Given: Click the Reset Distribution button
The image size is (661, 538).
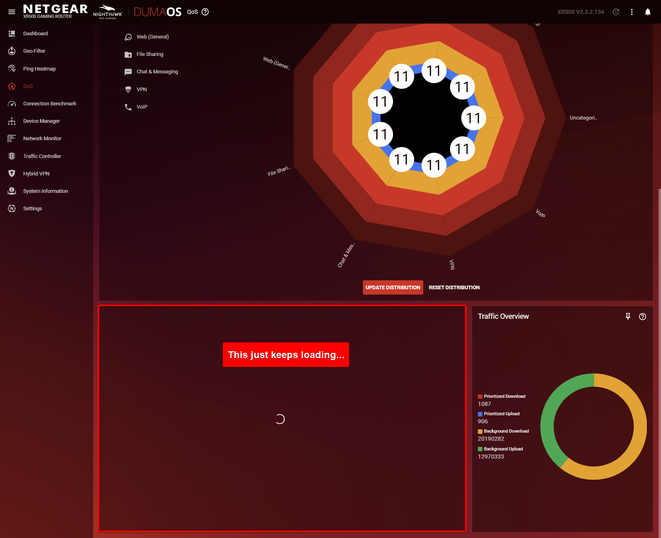Looking at the screenshot, I should pos(454,287).
